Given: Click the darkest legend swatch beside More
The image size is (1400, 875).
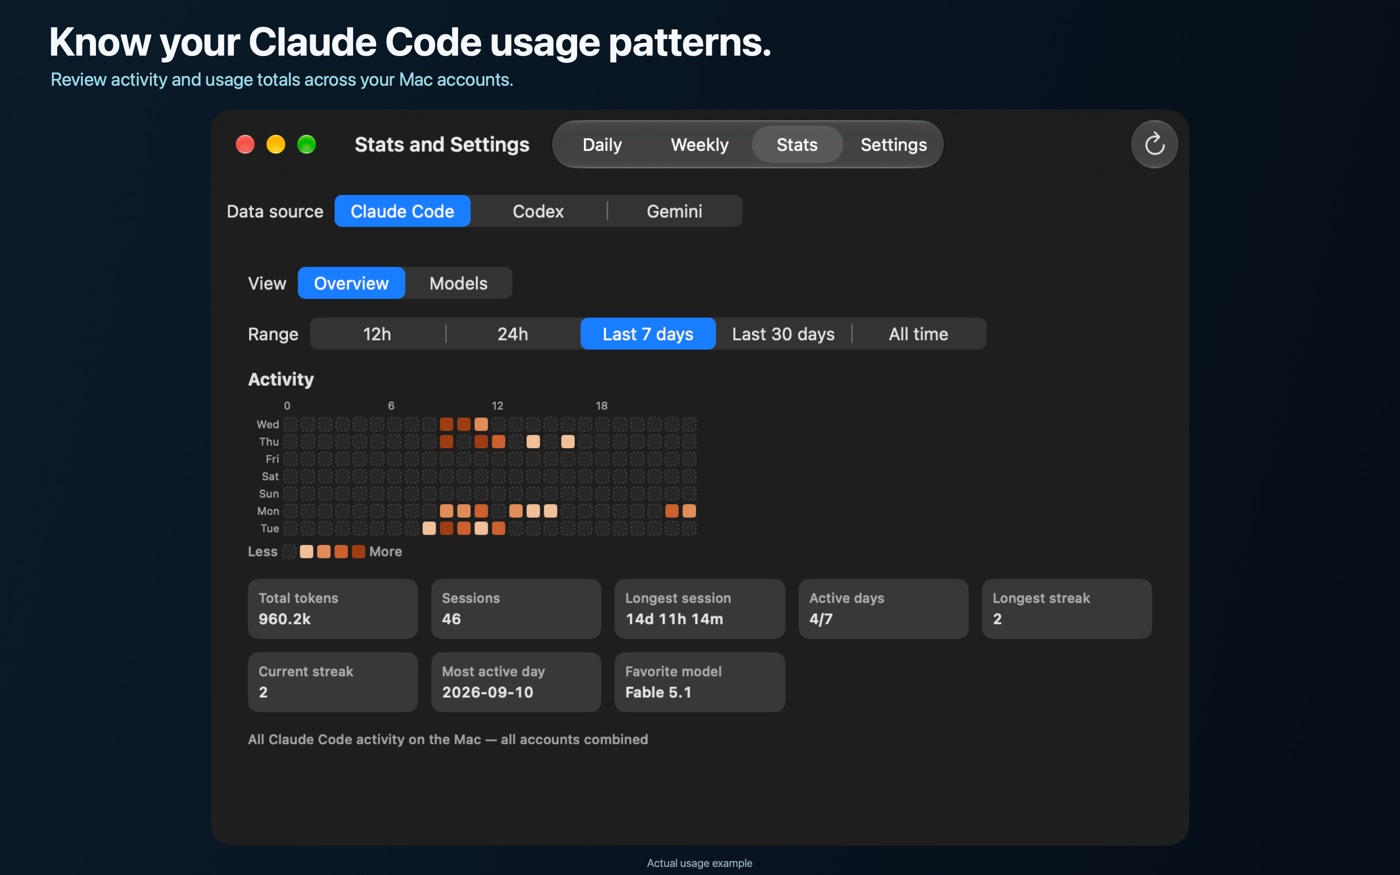Looking at the screenshot, I should click(358, 552).
